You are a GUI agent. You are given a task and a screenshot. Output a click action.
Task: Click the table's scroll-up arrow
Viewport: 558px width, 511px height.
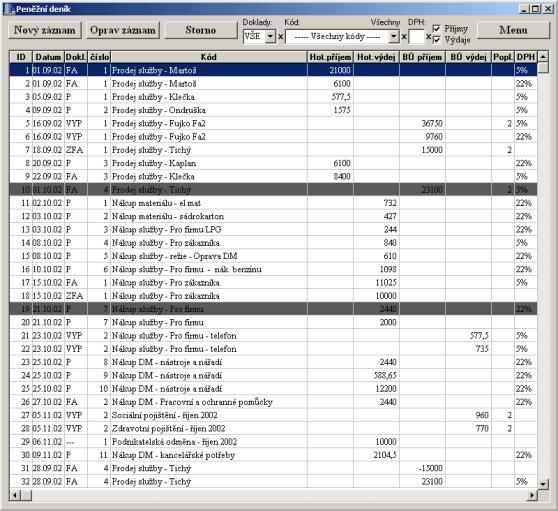(543, 57)
